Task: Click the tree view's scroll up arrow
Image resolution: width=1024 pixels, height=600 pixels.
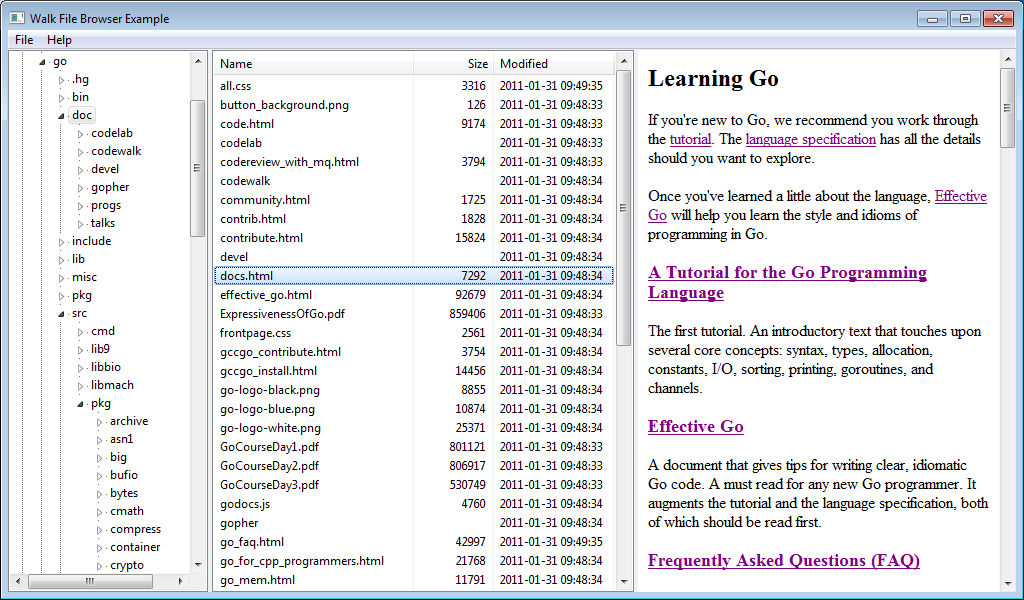Action: pos(197,61)
